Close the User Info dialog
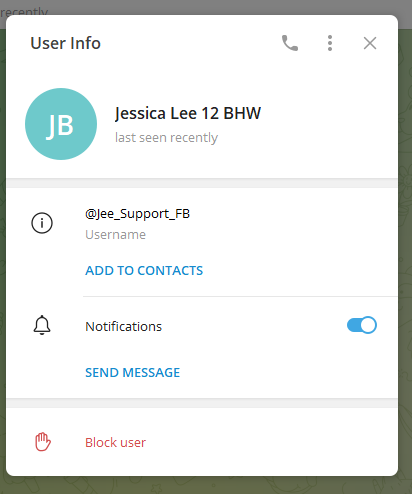The height and width of the screenshot is (494, 412). tap(370, 43)
